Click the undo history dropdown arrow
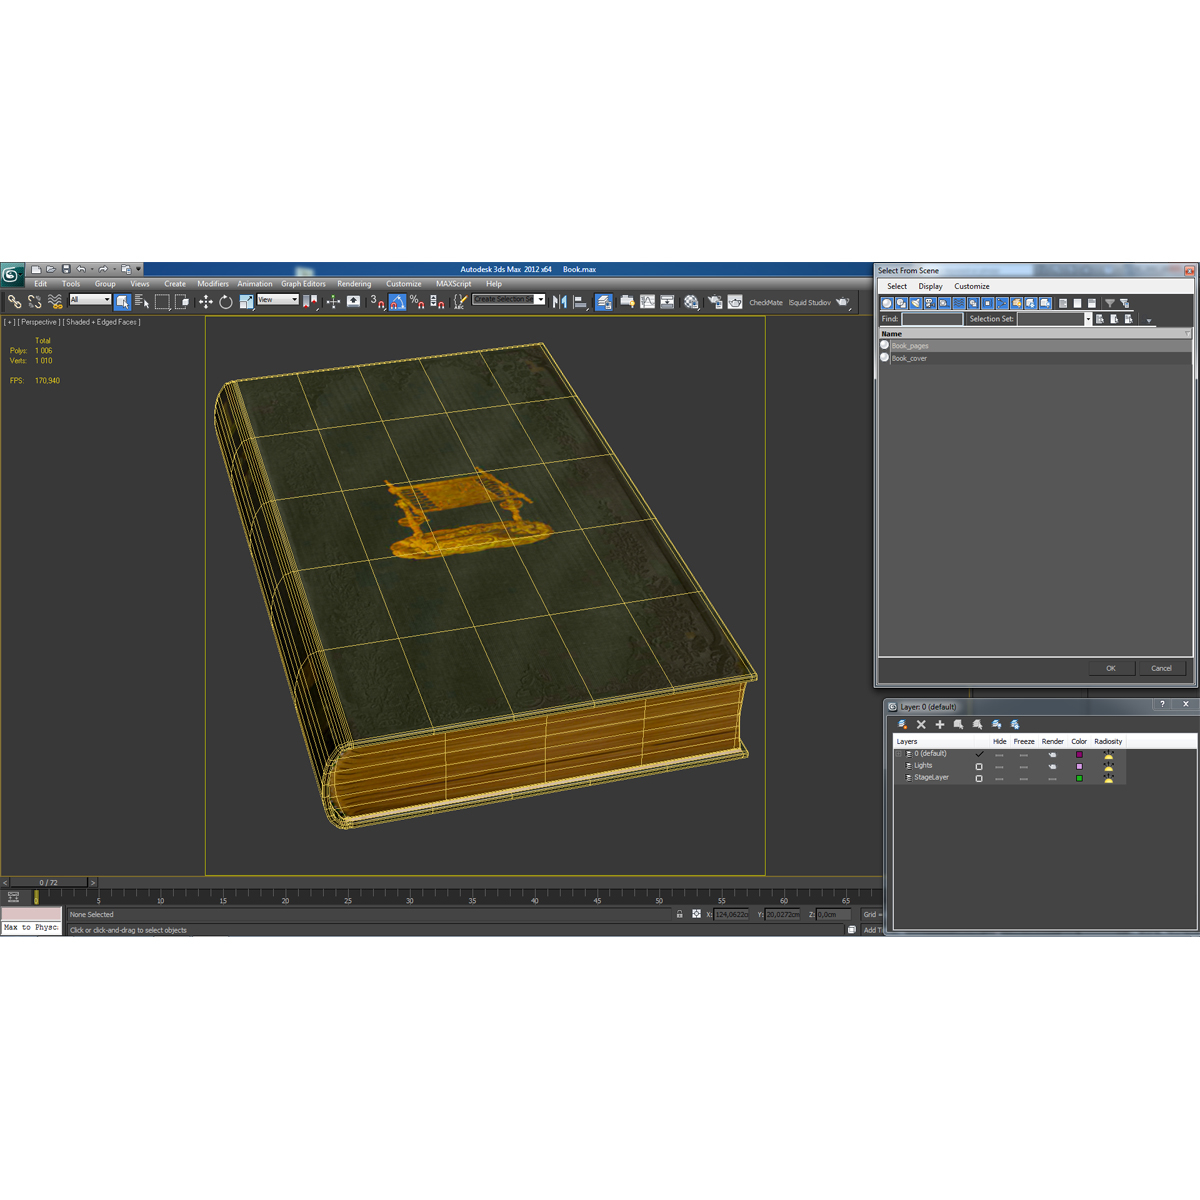The width and height of the screenshot is (1200, 1200). click(x=91, y=269)
